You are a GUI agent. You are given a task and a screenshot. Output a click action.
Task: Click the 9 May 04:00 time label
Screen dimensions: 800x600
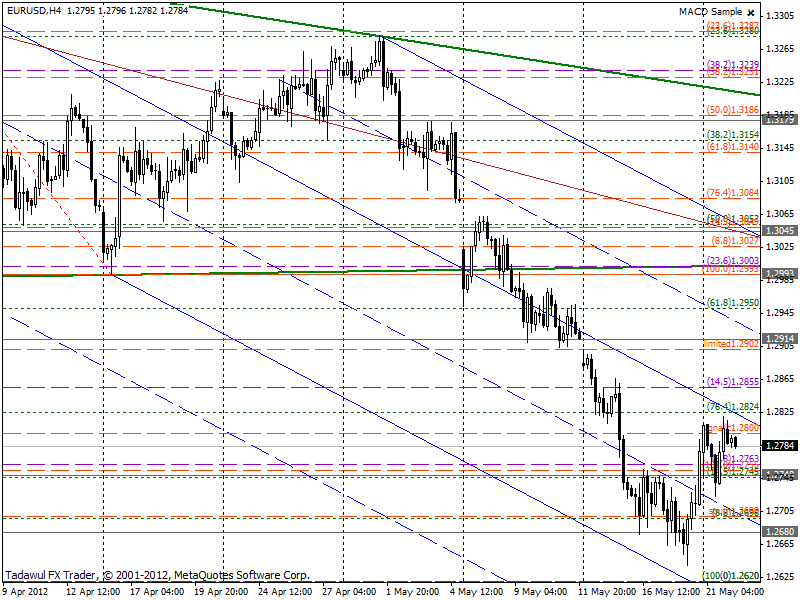(x=541, y=592)
